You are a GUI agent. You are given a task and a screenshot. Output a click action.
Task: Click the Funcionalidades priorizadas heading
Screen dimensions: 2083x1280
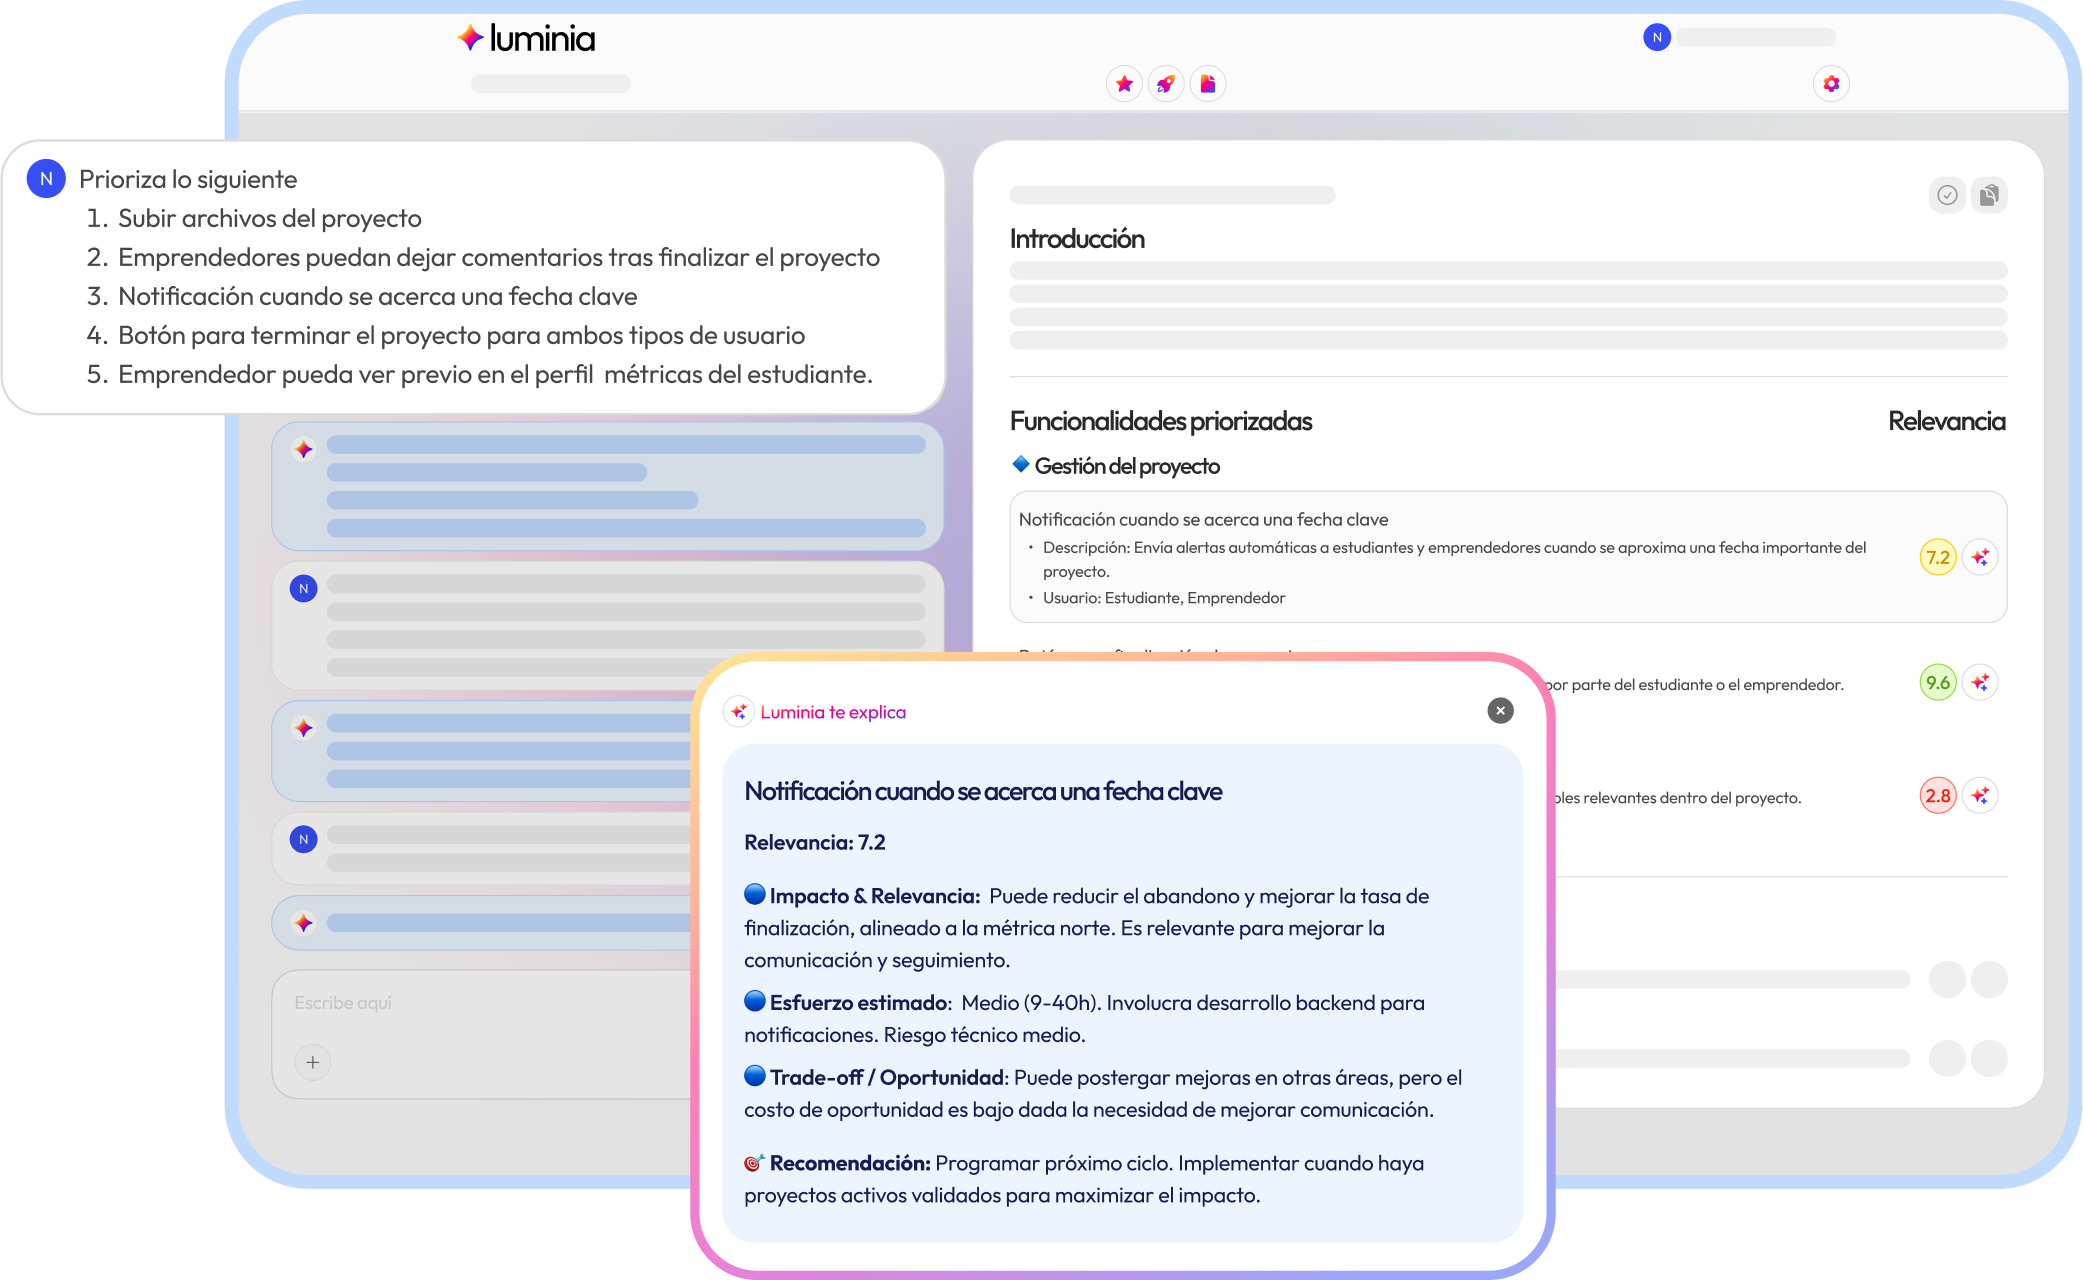pos(1161,421)
